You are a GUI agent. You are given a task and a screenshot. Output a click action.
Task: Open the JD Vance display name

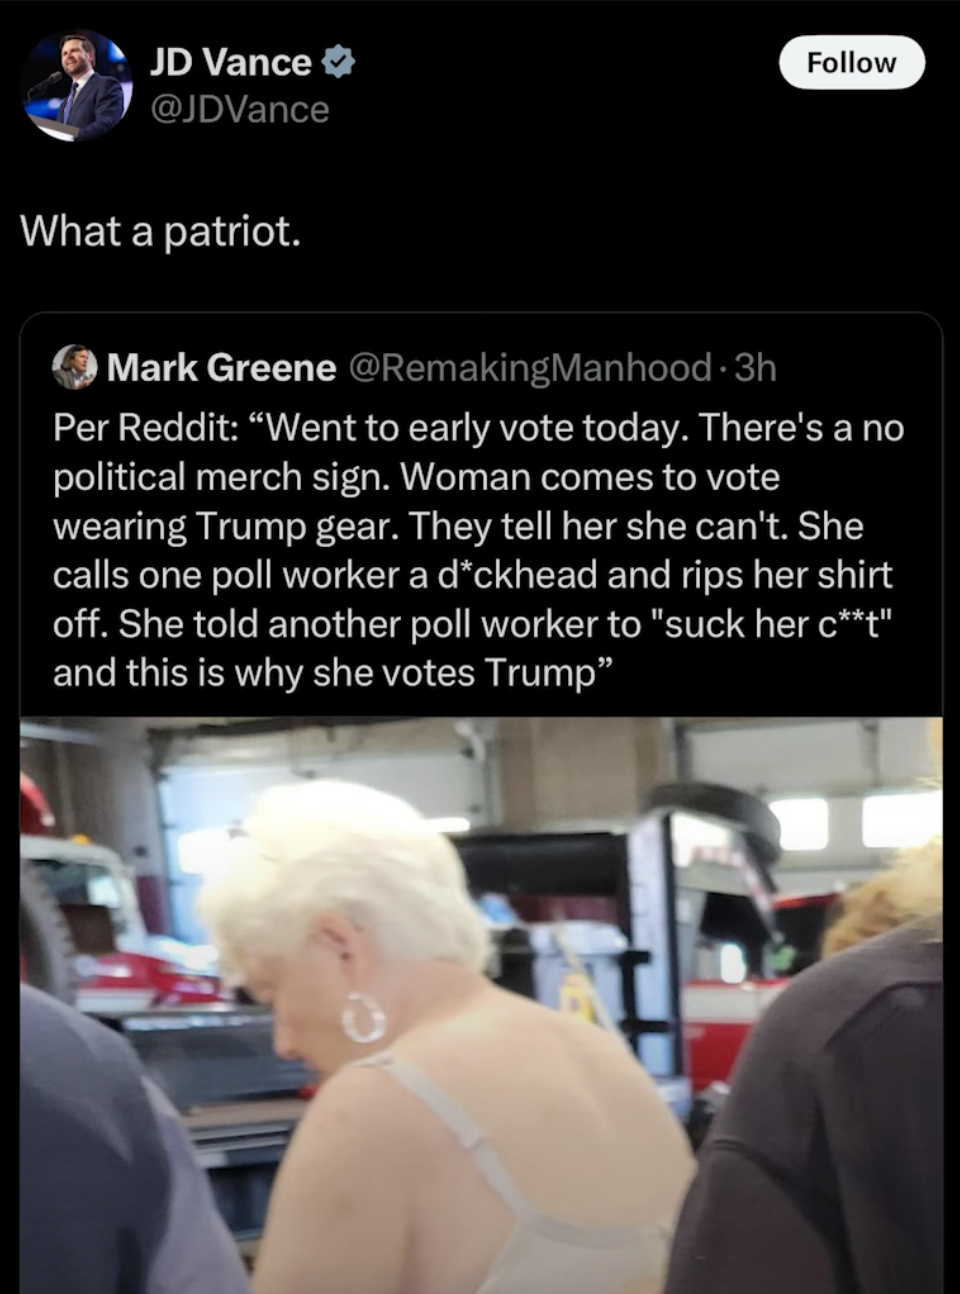230,62
